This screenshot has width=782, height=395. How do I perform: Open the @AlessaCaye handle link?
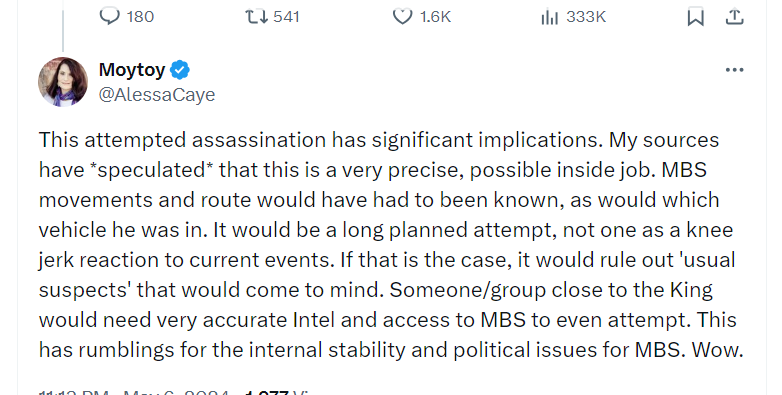click(x=157, y=94)
